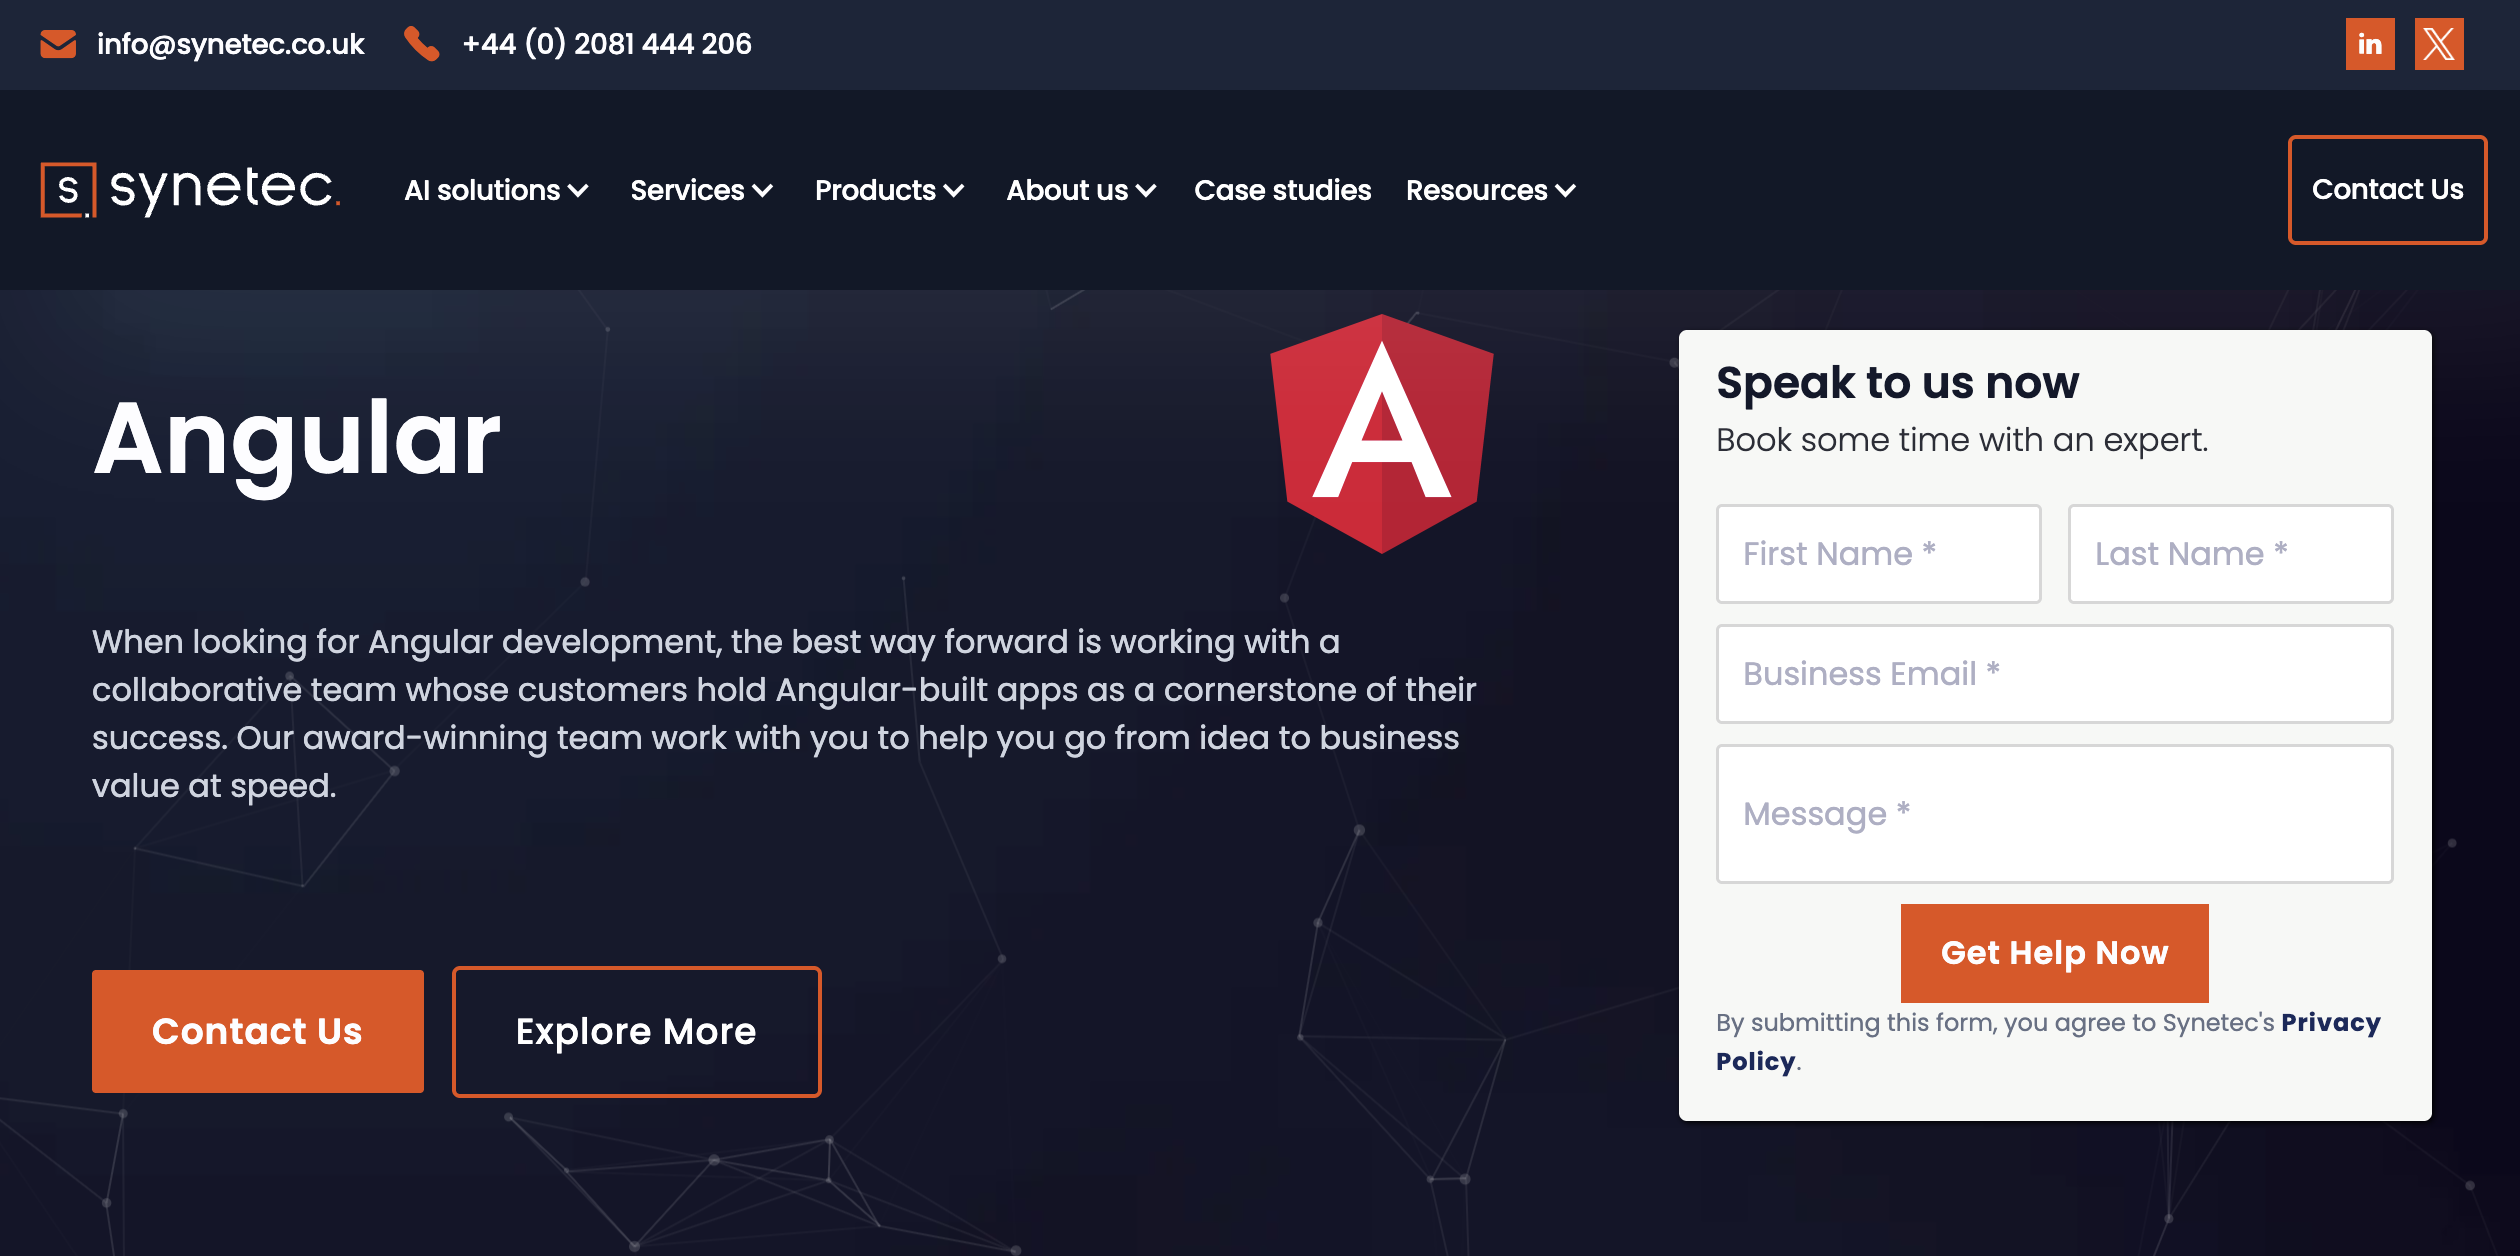
Task: Go to Case studies page
Action: [1283, 190]
